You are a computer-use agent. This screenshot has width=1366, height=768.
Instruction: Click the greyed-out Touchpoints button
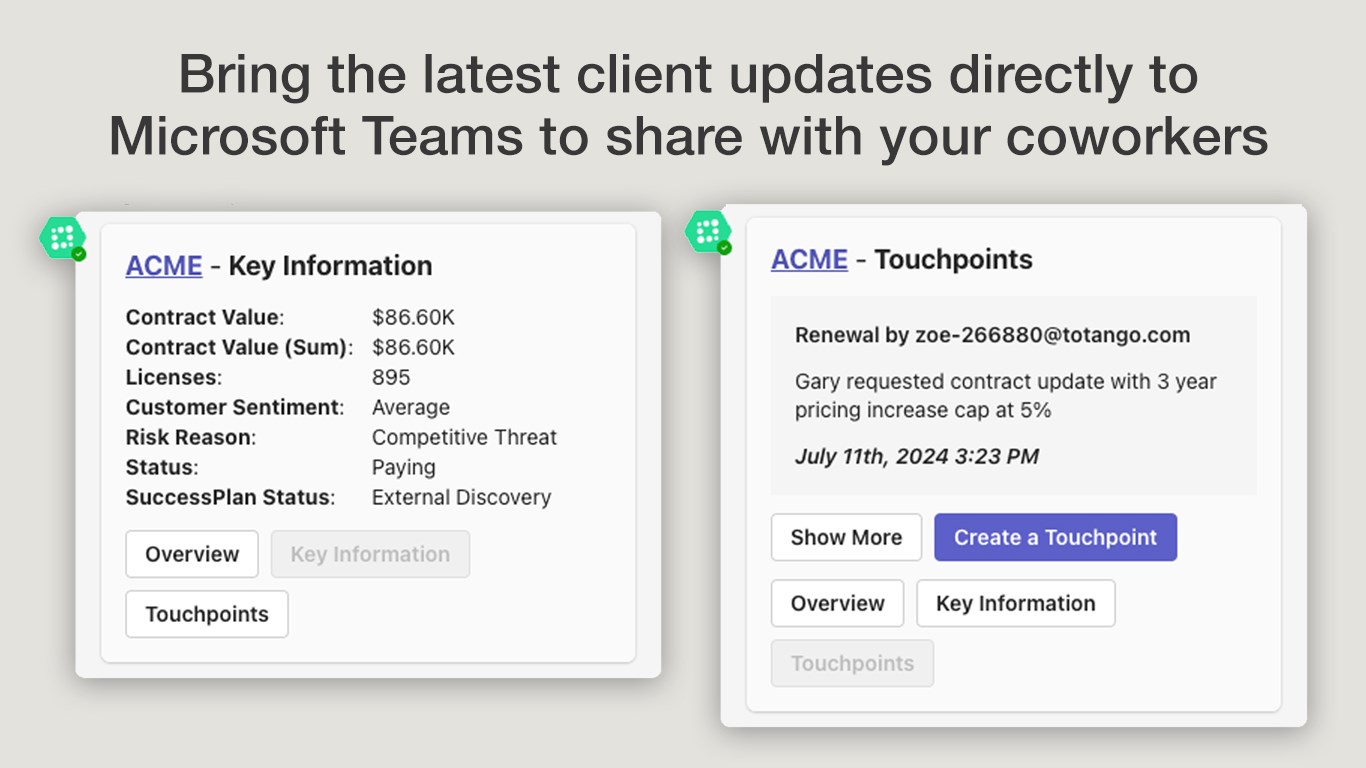[x=852, y=663]
